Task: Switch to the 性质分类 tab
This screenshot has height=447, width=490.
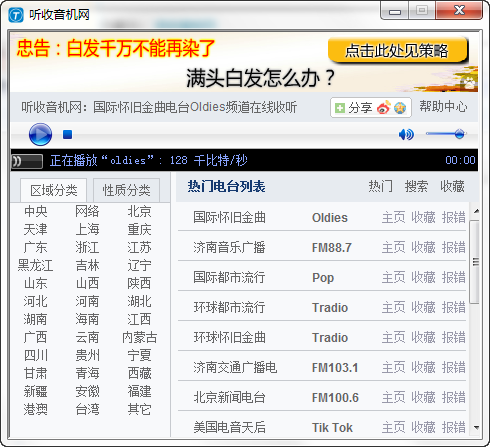Action: pos(126,190)
